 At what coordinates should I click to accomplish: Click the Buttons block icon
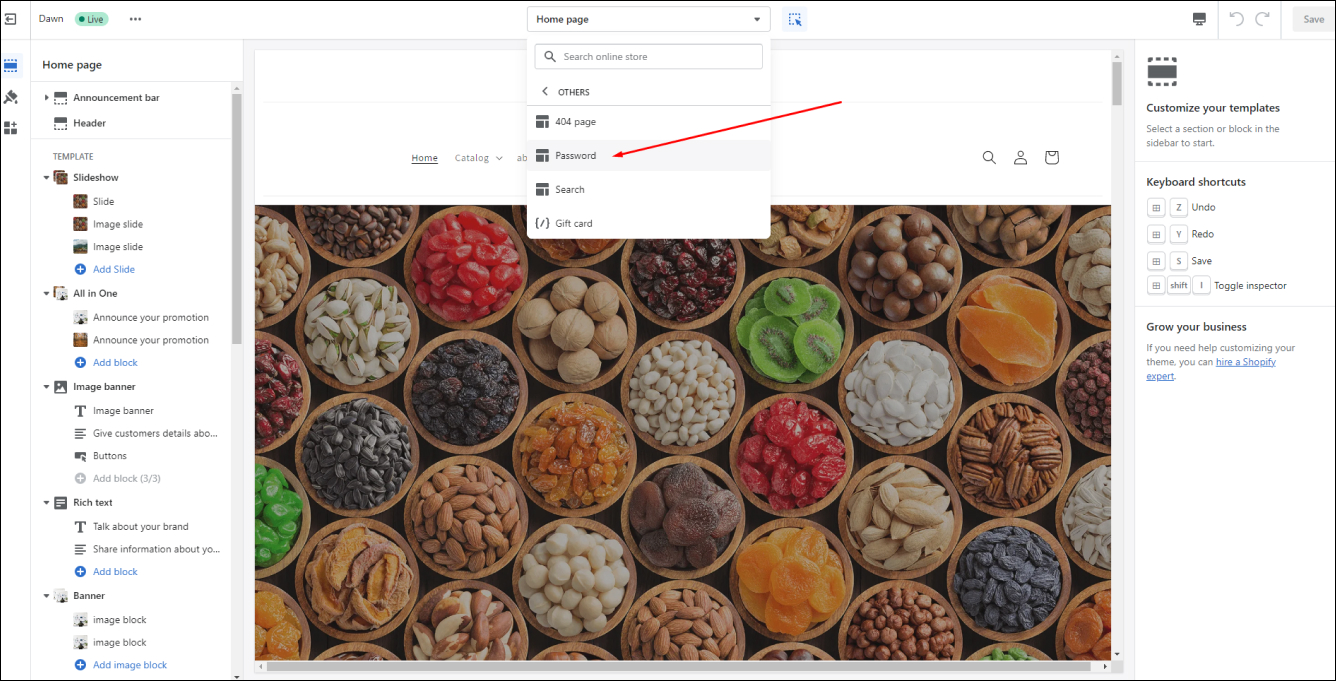(80, 456)
